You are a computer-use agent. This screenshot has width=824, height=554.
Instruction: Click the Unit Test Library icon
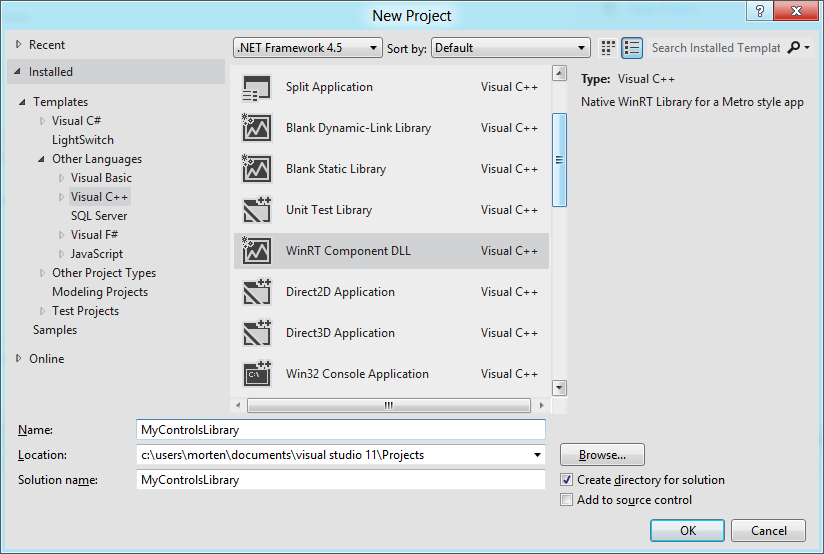click(x=256, y=210)
